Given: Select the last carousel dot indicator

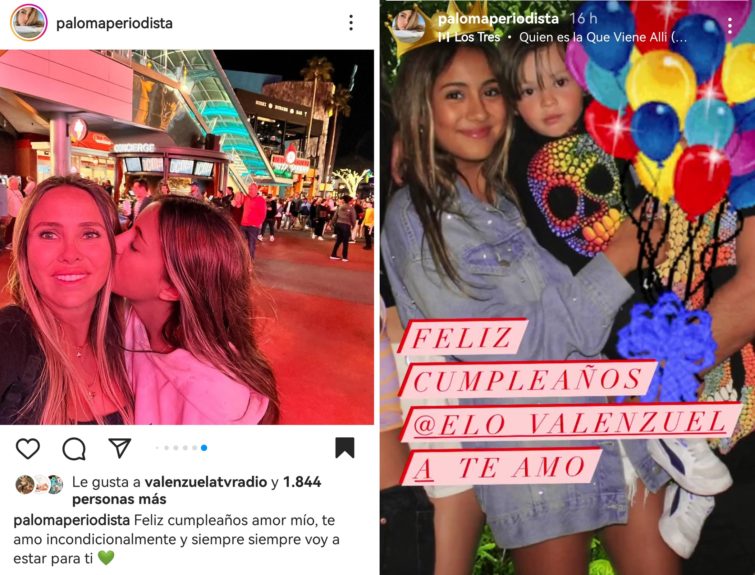Looking at the screenshot, I should (204, 448).
